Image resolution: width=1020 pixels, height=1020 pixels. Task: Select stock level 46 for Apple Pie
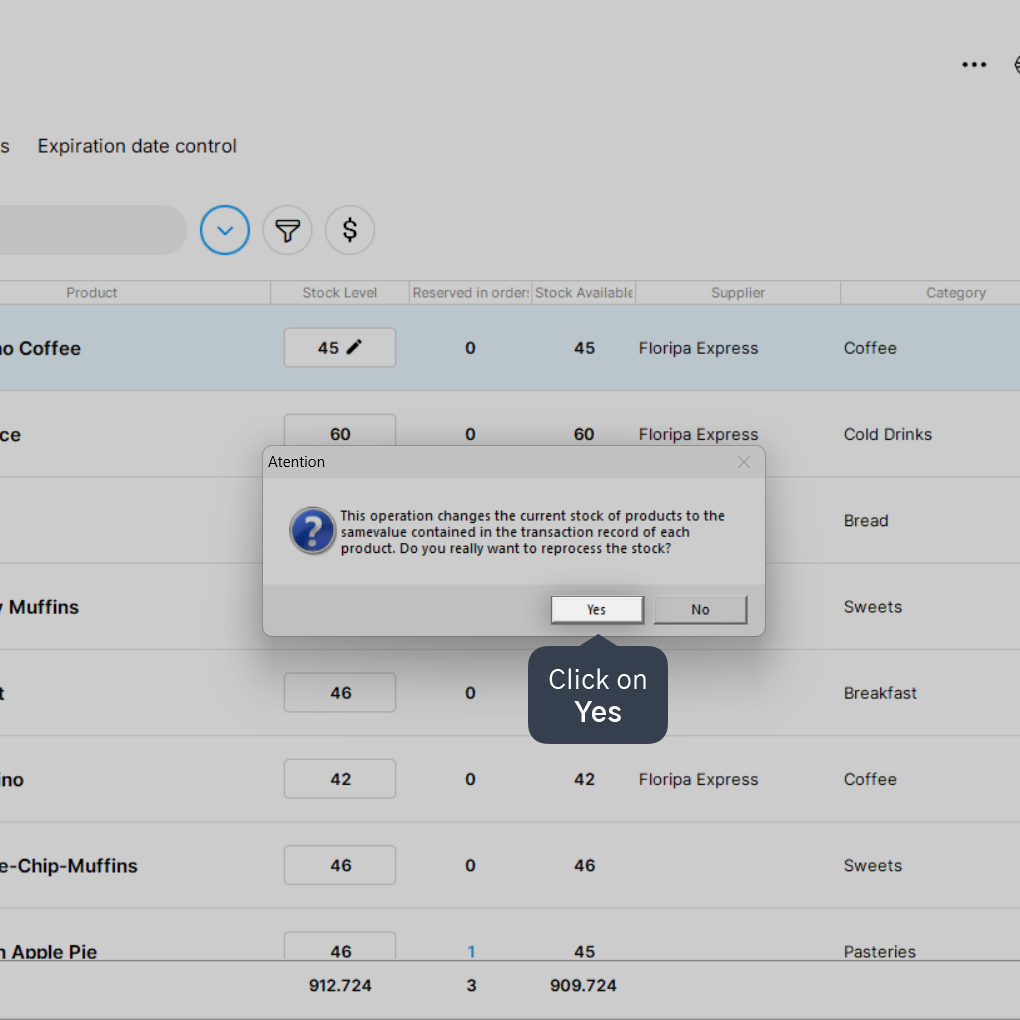pyautogui.click(x=340, y=946)
